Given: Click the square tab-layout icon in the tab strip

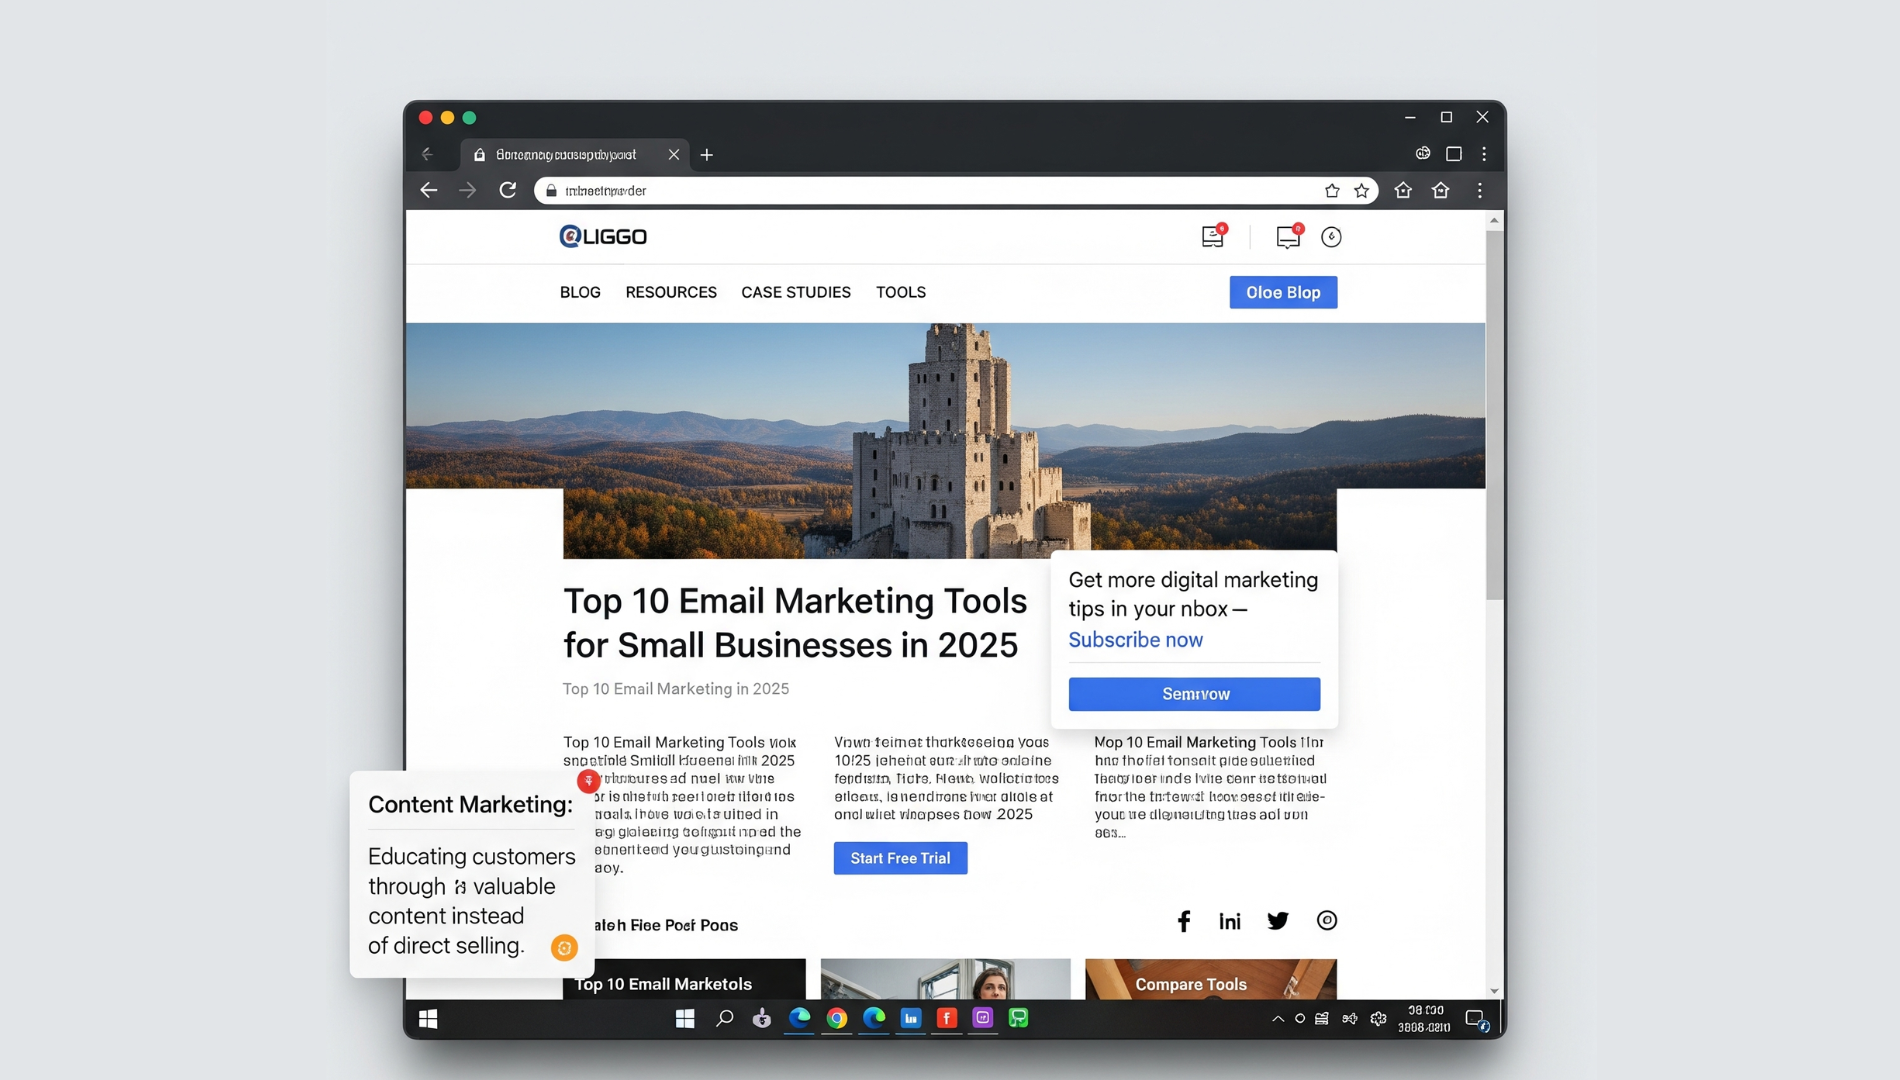Looking at the screenshot, I should click(1454, 154).
